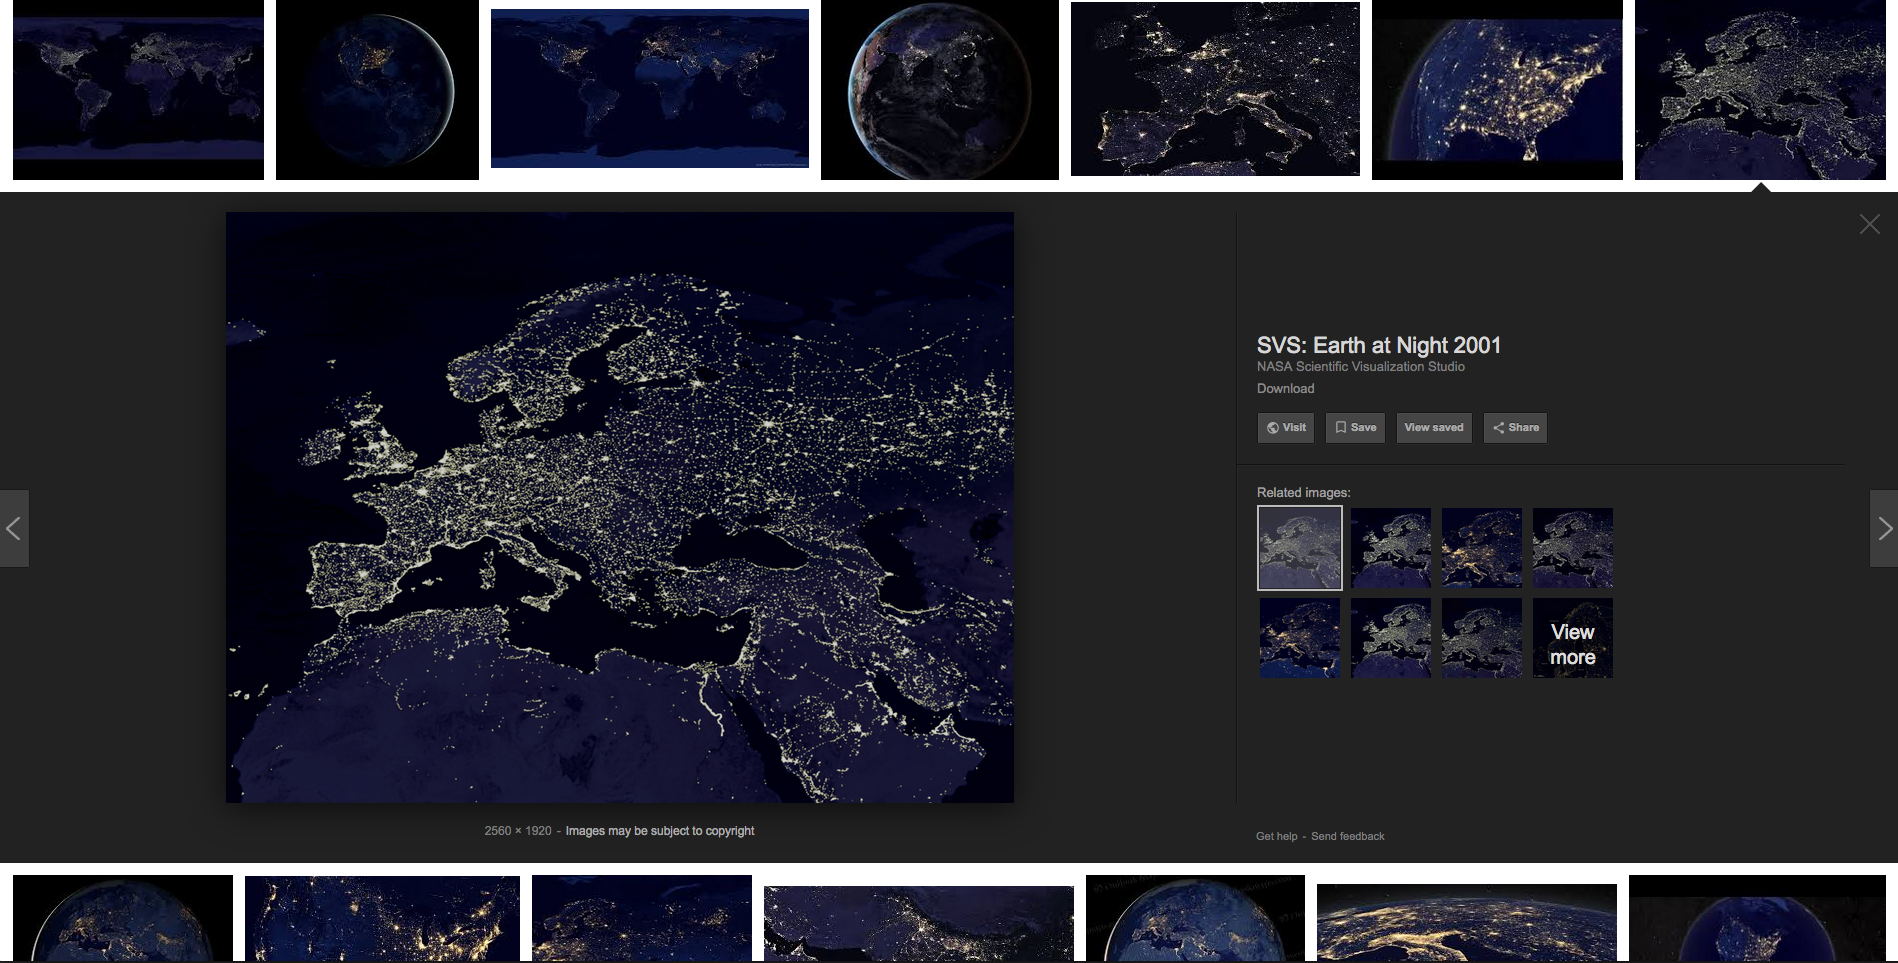Open the second related image in bottom row
Screen dimensions: 1898x963
click(1391, 638)
